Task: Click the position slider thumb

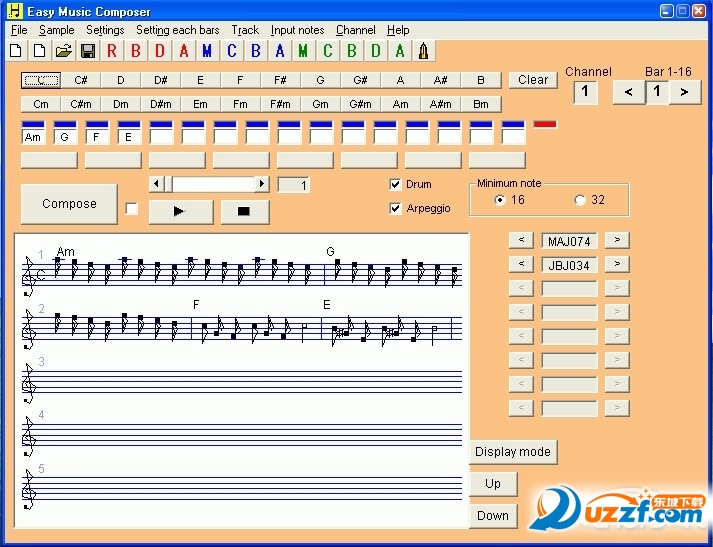Action: (167, 184)
